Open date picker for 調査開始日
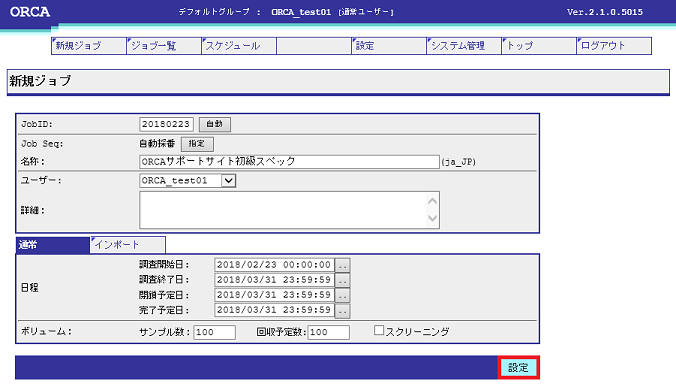The height and width of the screenshot is (387, 676). coord(343,265)
